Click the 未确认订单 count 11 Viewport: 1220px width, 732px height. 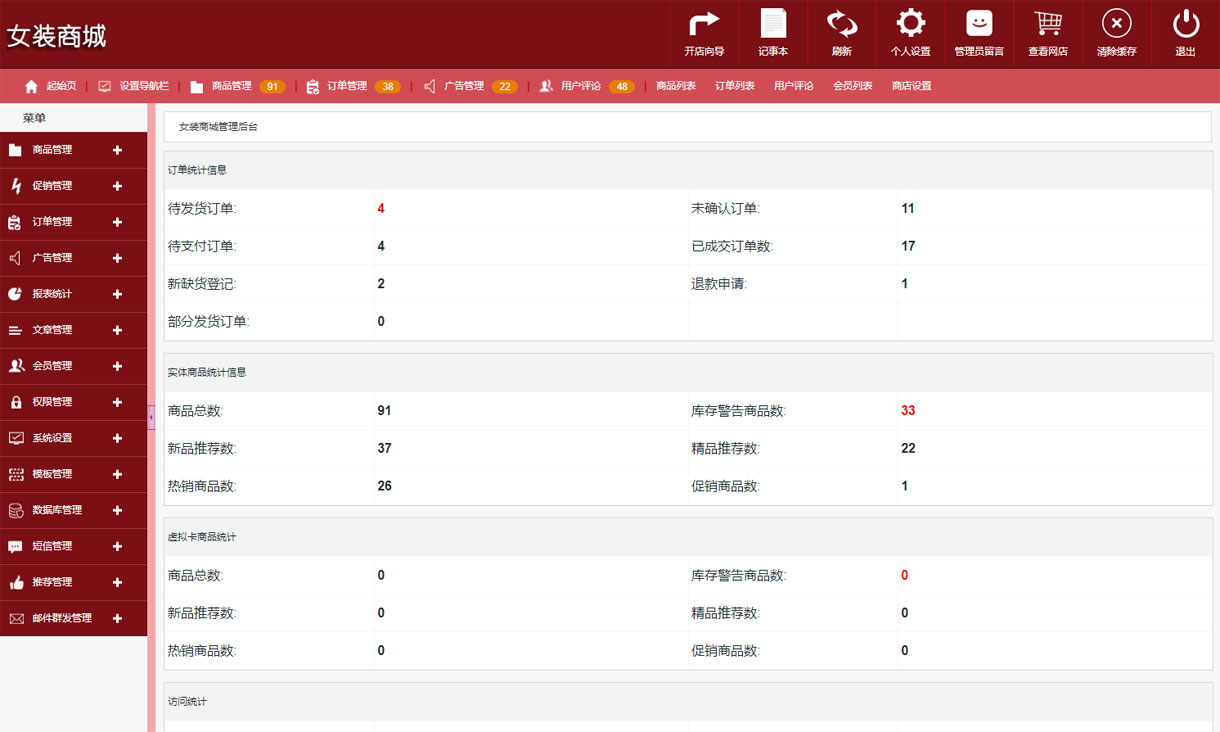coord(908,209)
